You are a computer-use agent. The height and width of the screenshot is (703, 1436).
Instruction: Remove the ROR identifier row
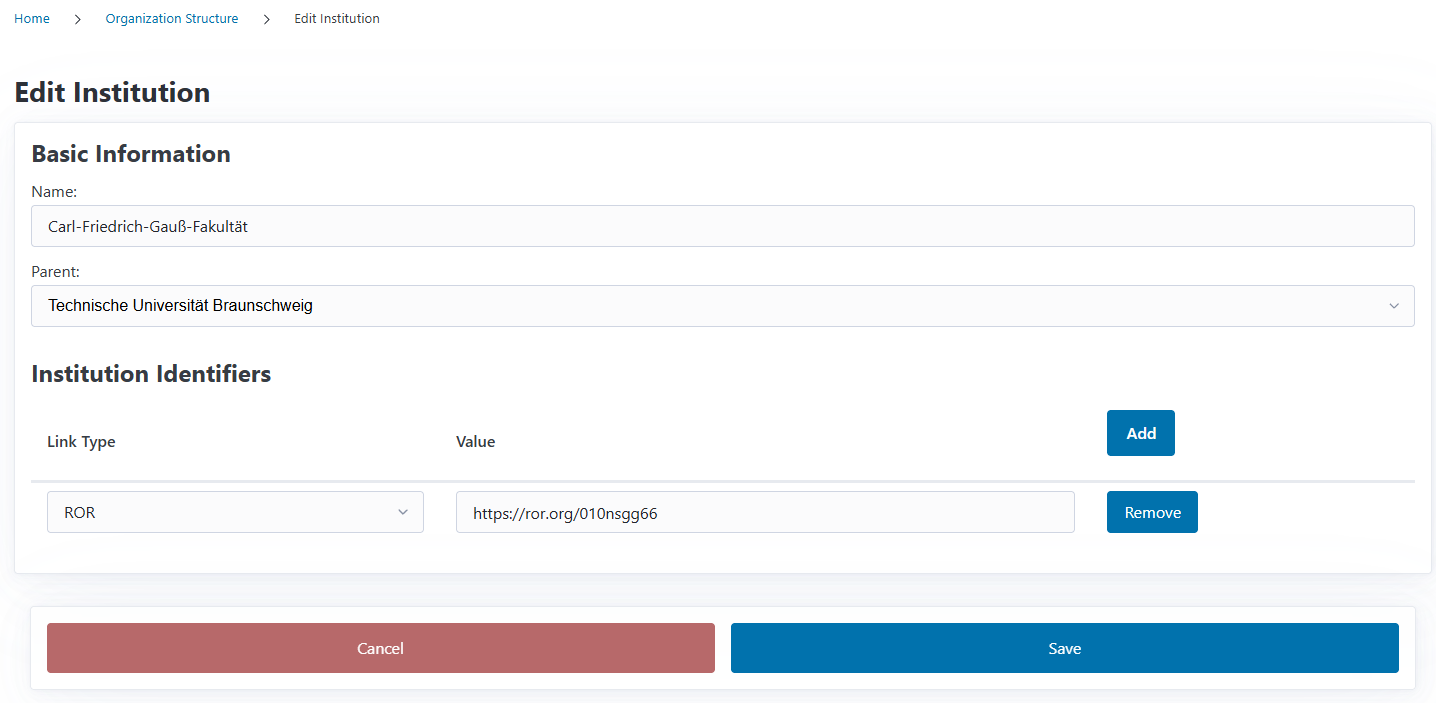(x=1152, y=512)
